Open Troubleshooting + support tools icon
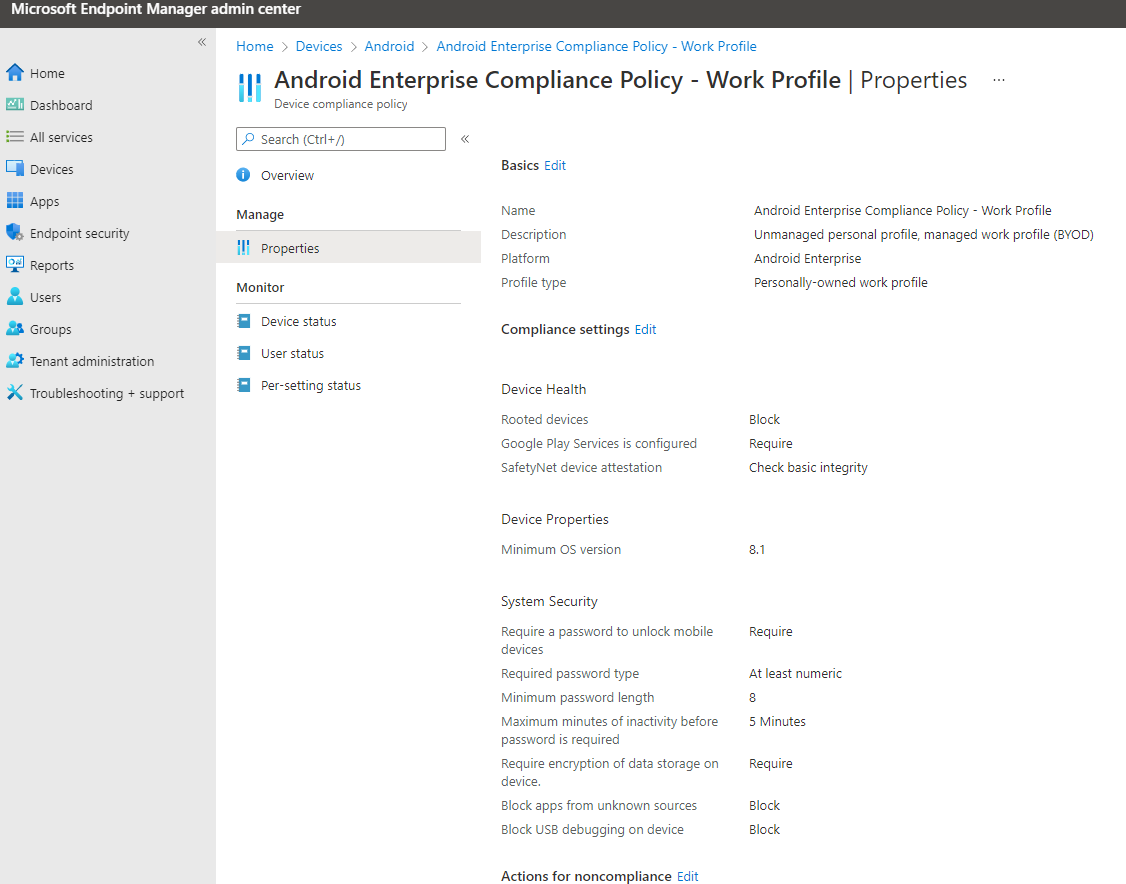Viewport: 1126px width, 884px height. coord(15,393)
